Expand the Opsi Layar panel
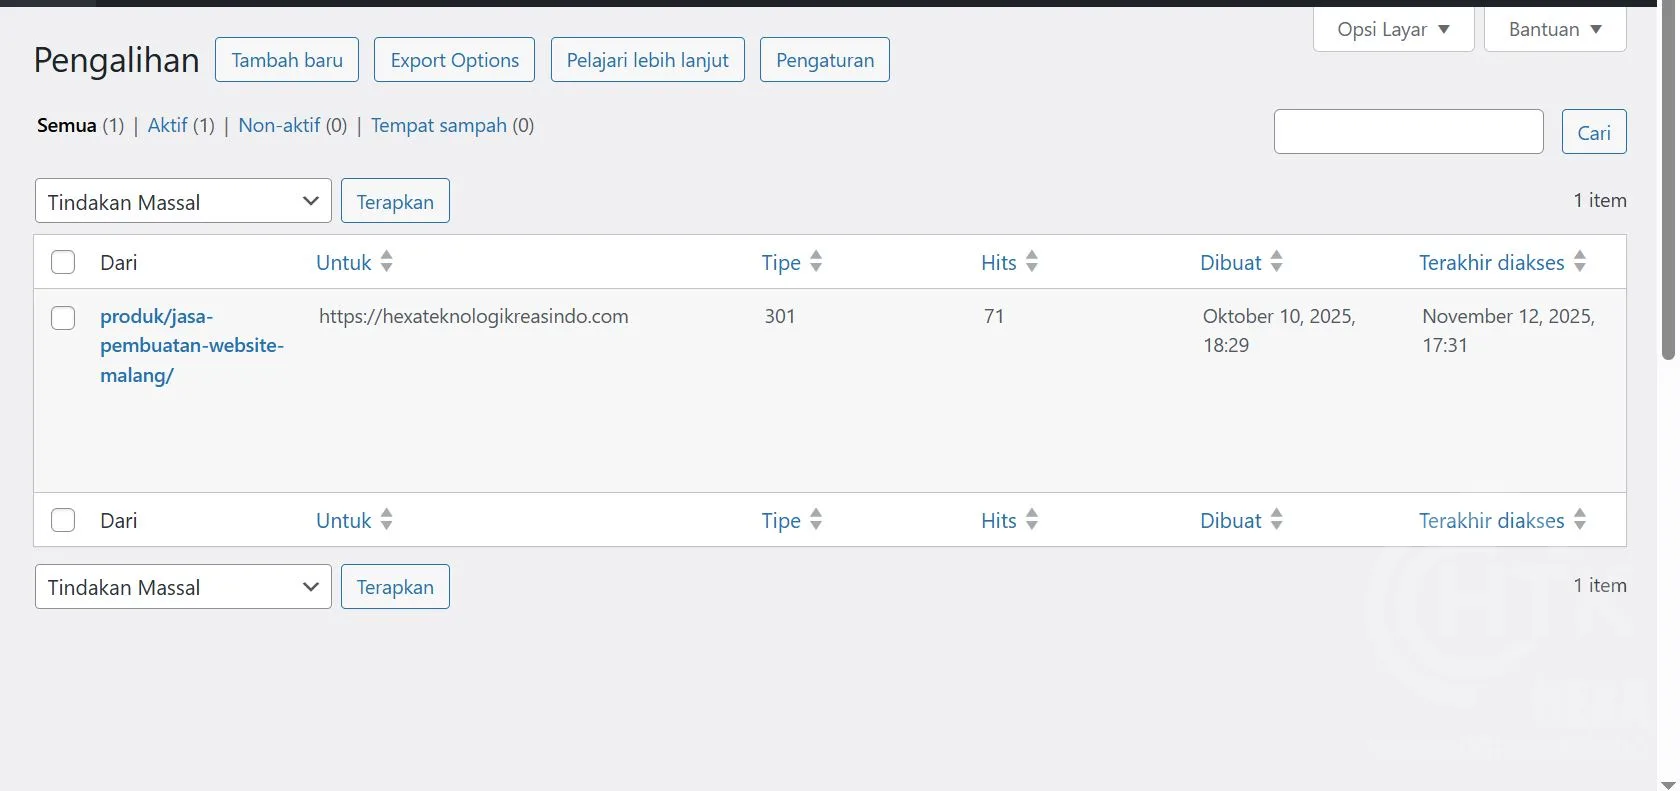This screenshot has width=1680, height=791. (x=1393, y=29)
